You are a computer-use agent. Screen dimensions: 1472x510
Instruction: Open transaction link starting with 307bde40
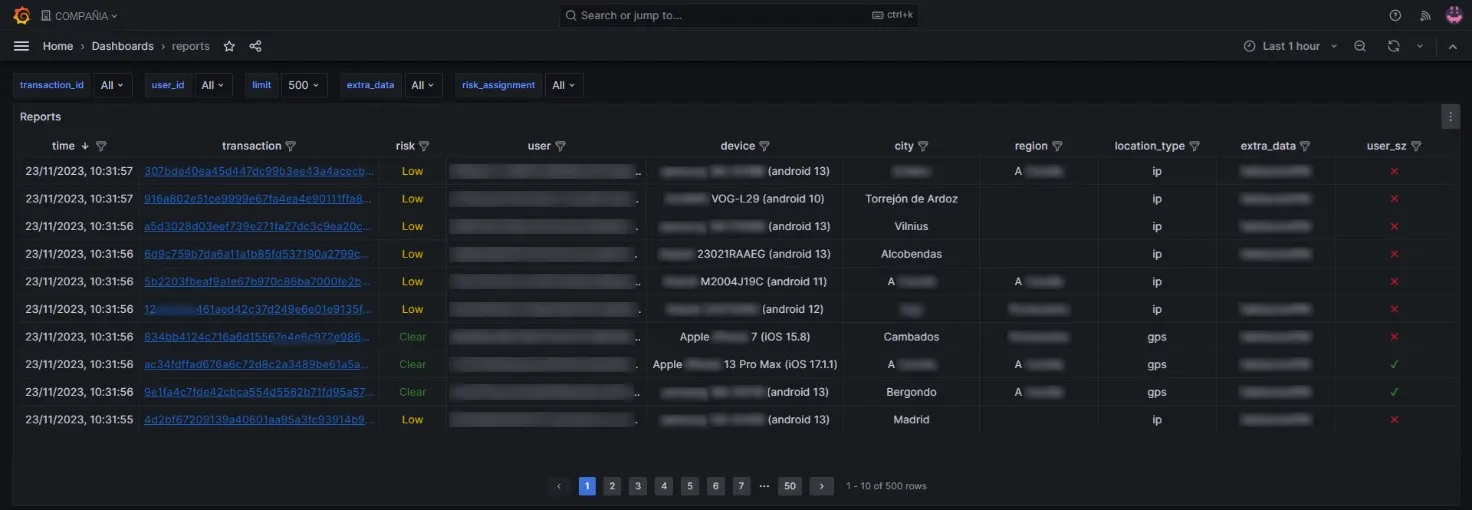(x=258, y=171)
